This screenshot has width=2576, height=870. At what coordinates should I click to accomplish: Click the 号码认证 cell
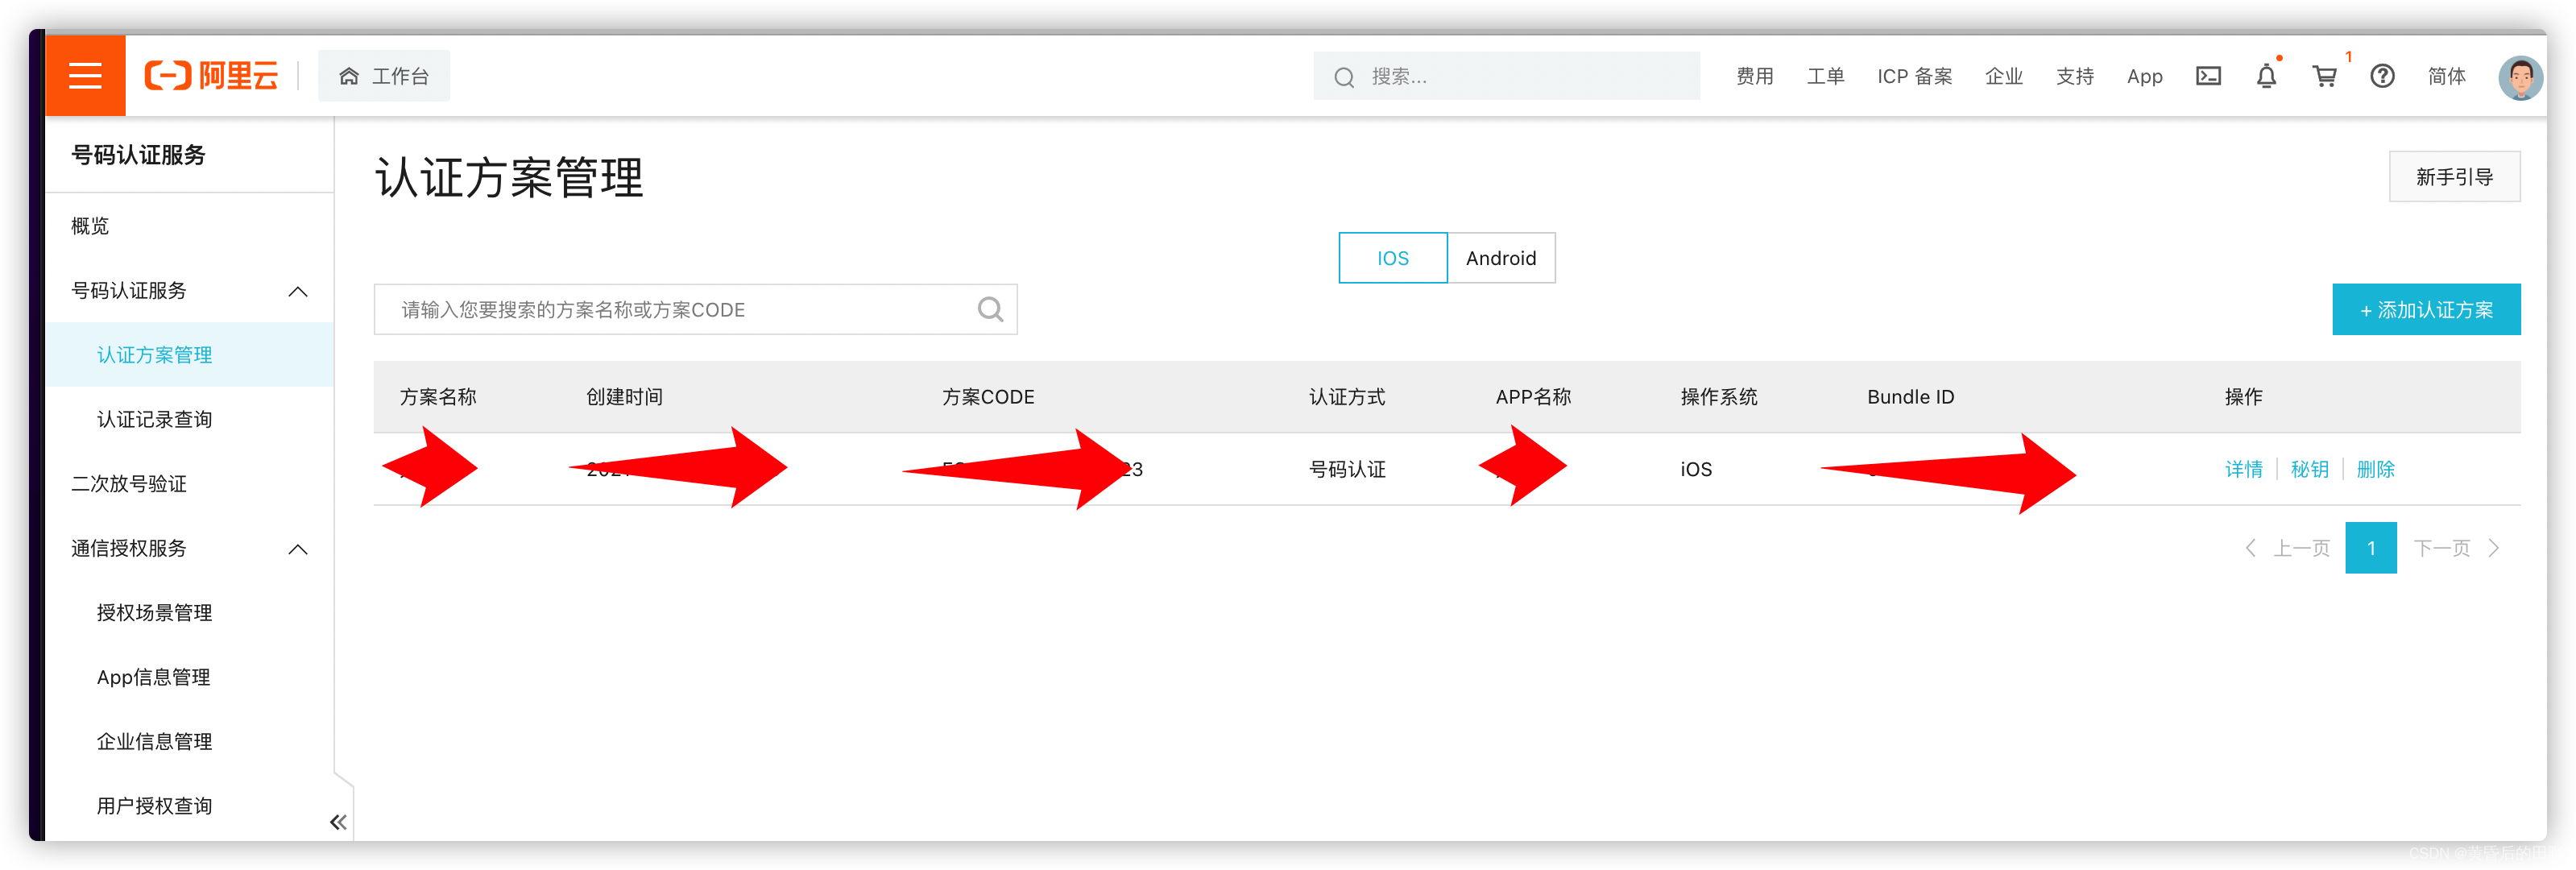point(1347,469)
